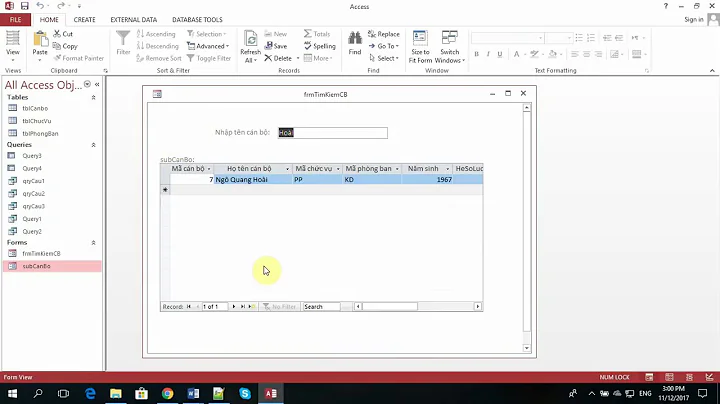
Task: Toggle Bold formatting
Action: (x=477, y=54)
